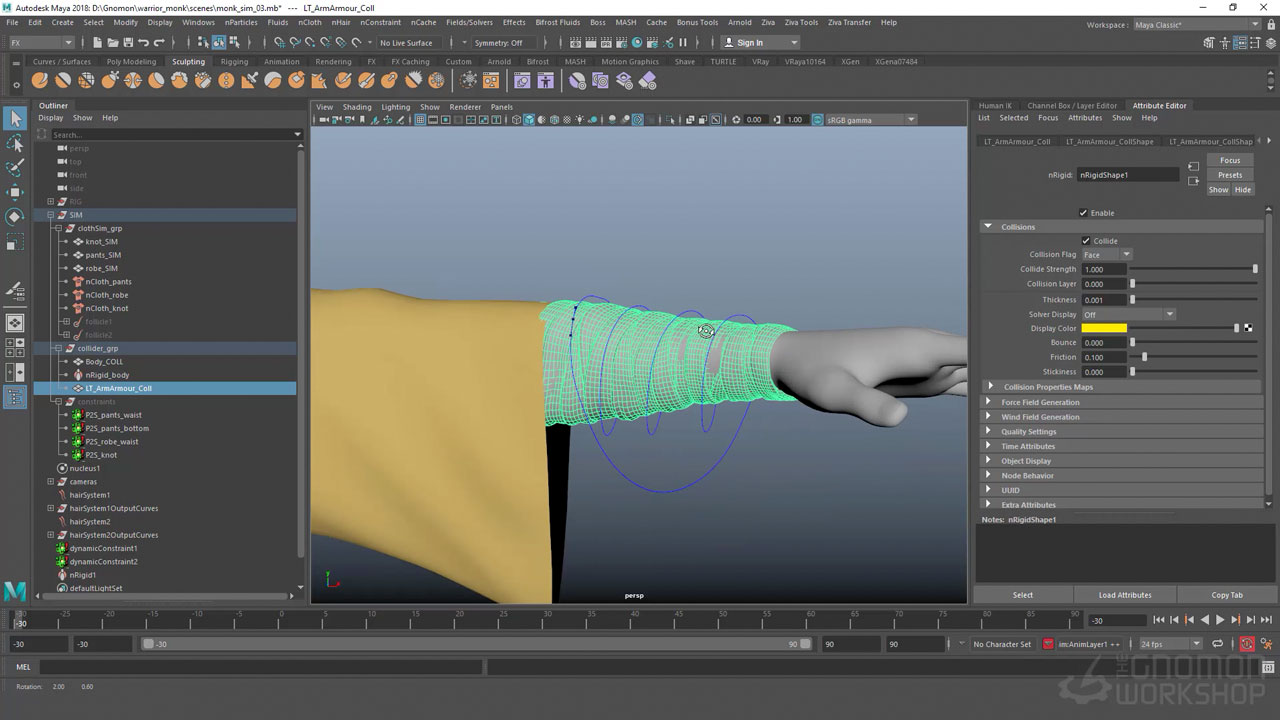Toggle the Collide checkbox
The width and height of the screenshot is (1280, 720).
(x=1086, y=241)
